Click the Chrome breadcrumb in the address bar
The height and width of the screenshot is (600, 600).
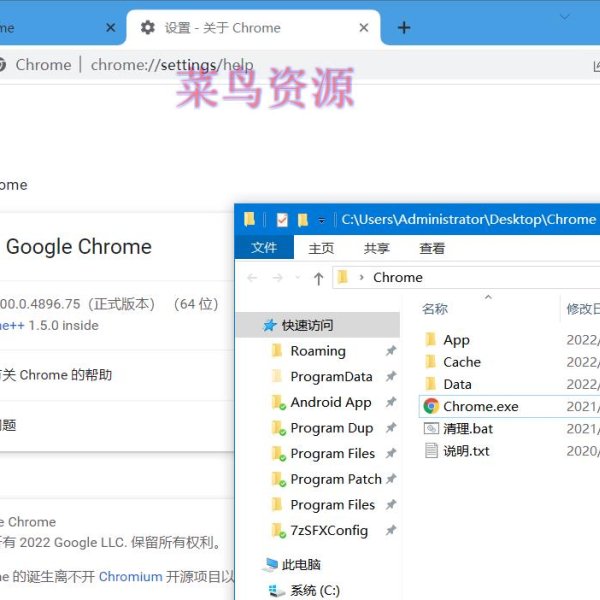click(x=398, y=277)
